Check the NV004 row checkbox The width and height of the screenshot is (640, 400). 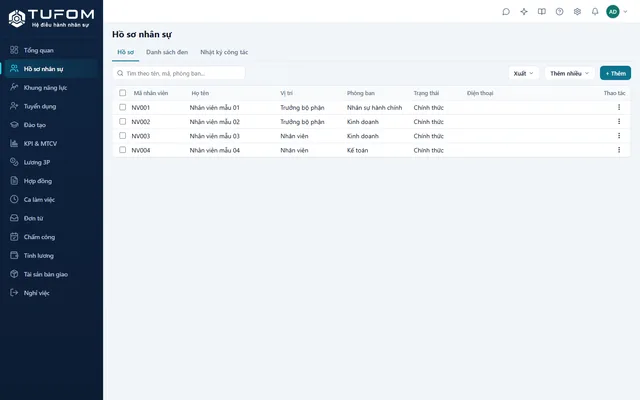pos(122,150)
